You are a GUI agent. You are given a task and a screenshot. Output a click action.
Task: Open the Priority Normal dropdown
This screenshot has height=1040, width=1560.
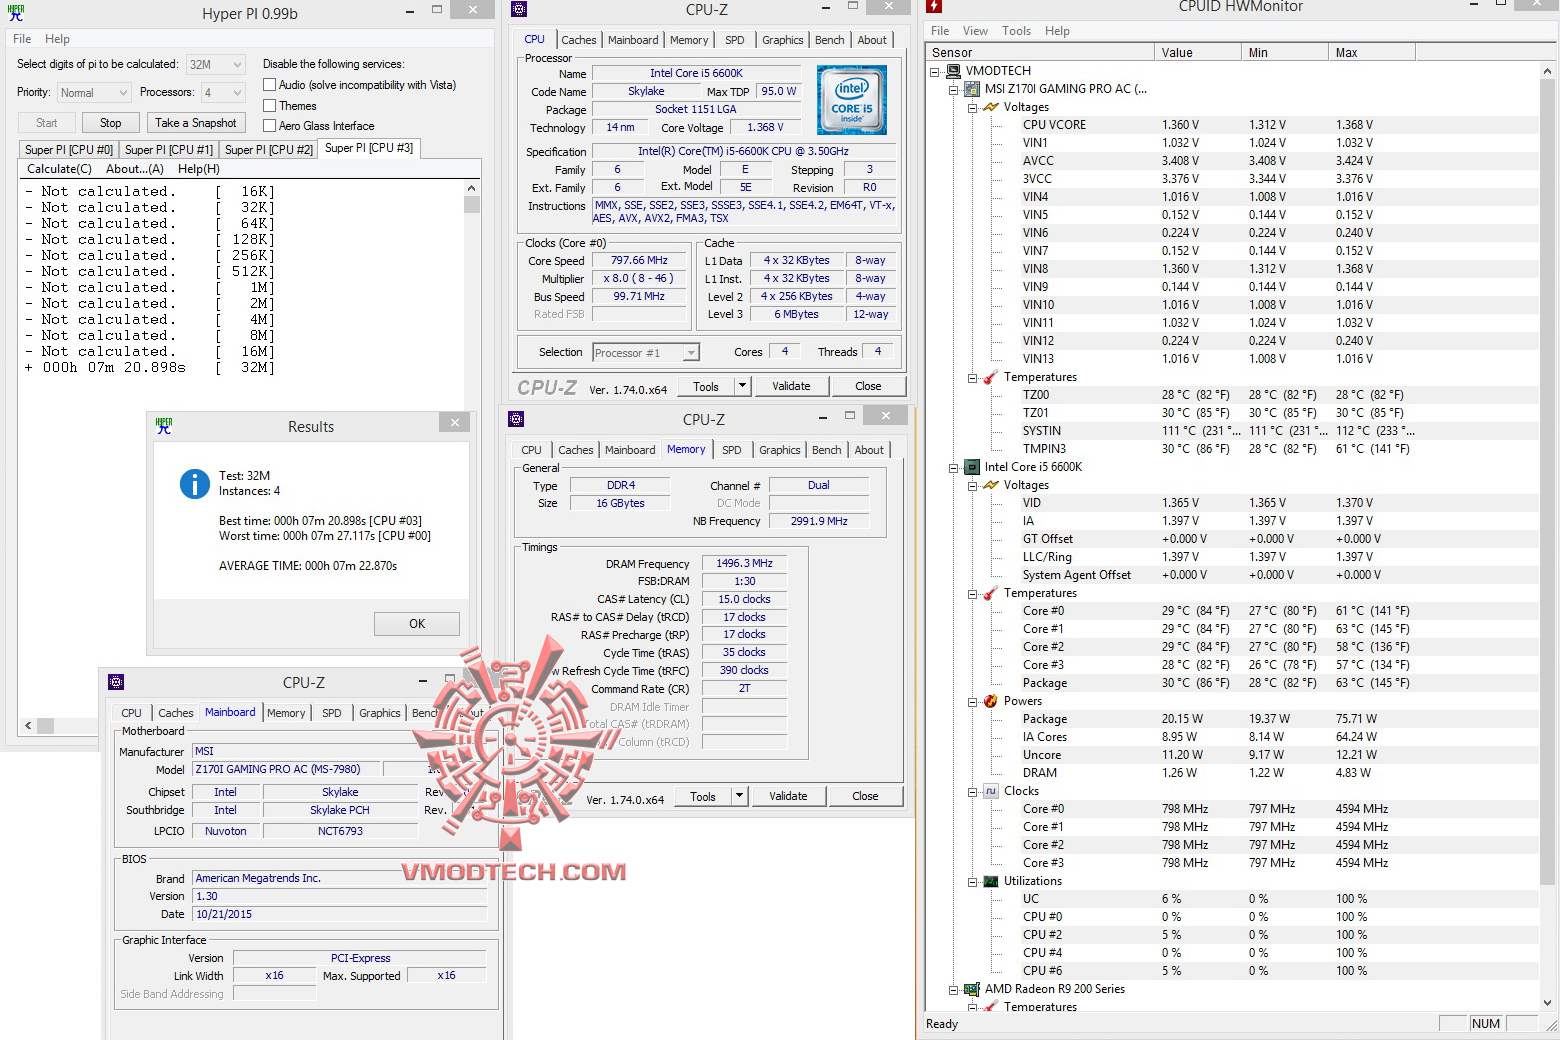(94, 93)
